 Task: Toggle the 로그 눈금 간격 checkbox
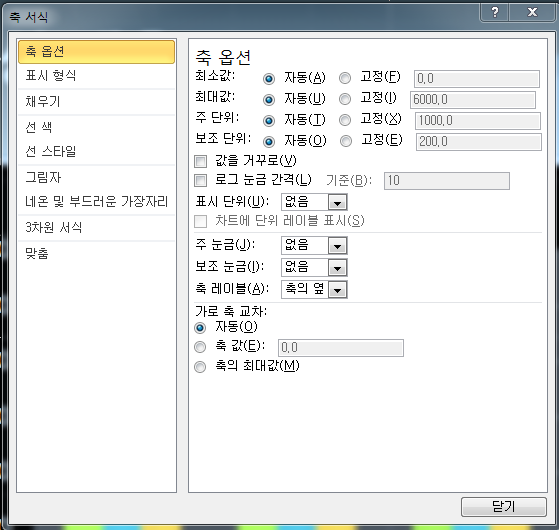coord(200,180)
